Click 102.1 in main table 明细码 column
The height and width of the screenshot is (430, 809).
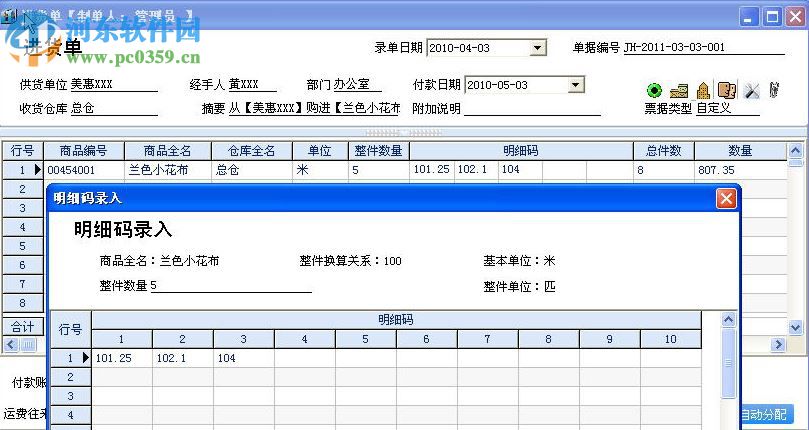(476, 169)
